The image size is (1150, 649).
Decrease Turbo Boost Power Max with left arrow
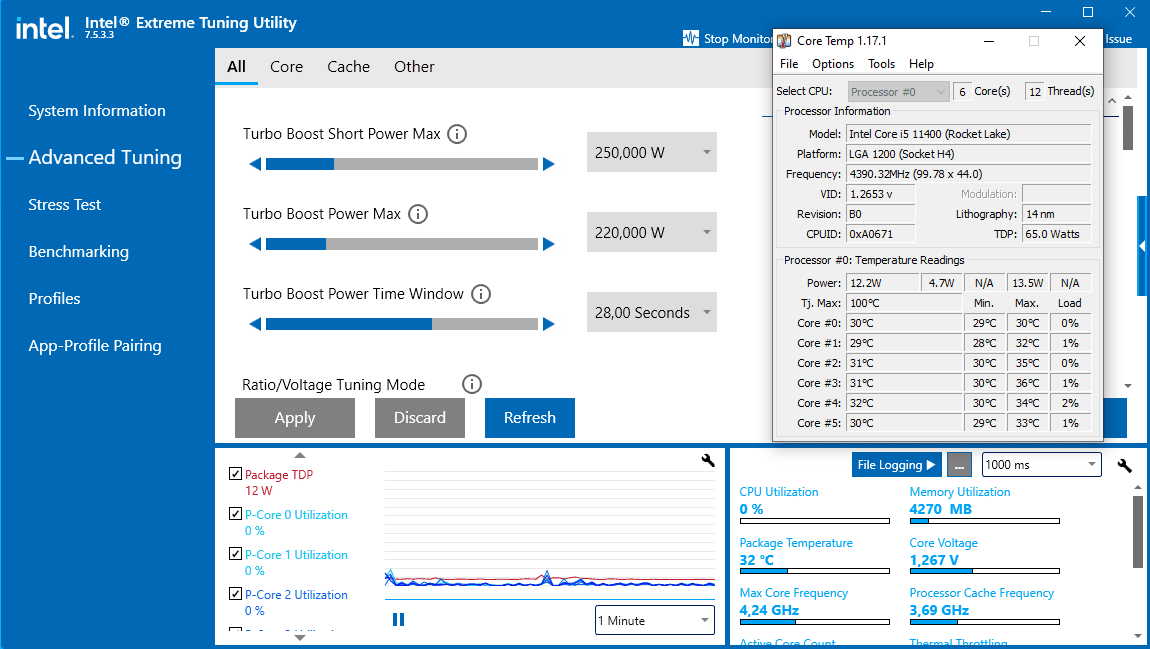[x=255, y=244]
